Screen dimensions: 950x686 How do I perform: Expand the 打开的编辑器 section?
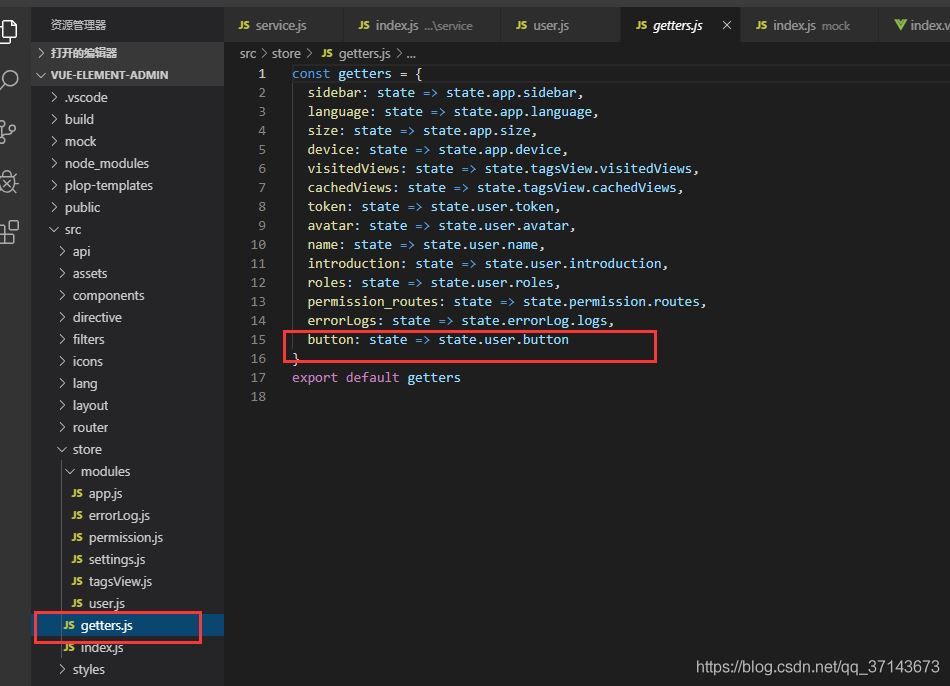(83, 53)
